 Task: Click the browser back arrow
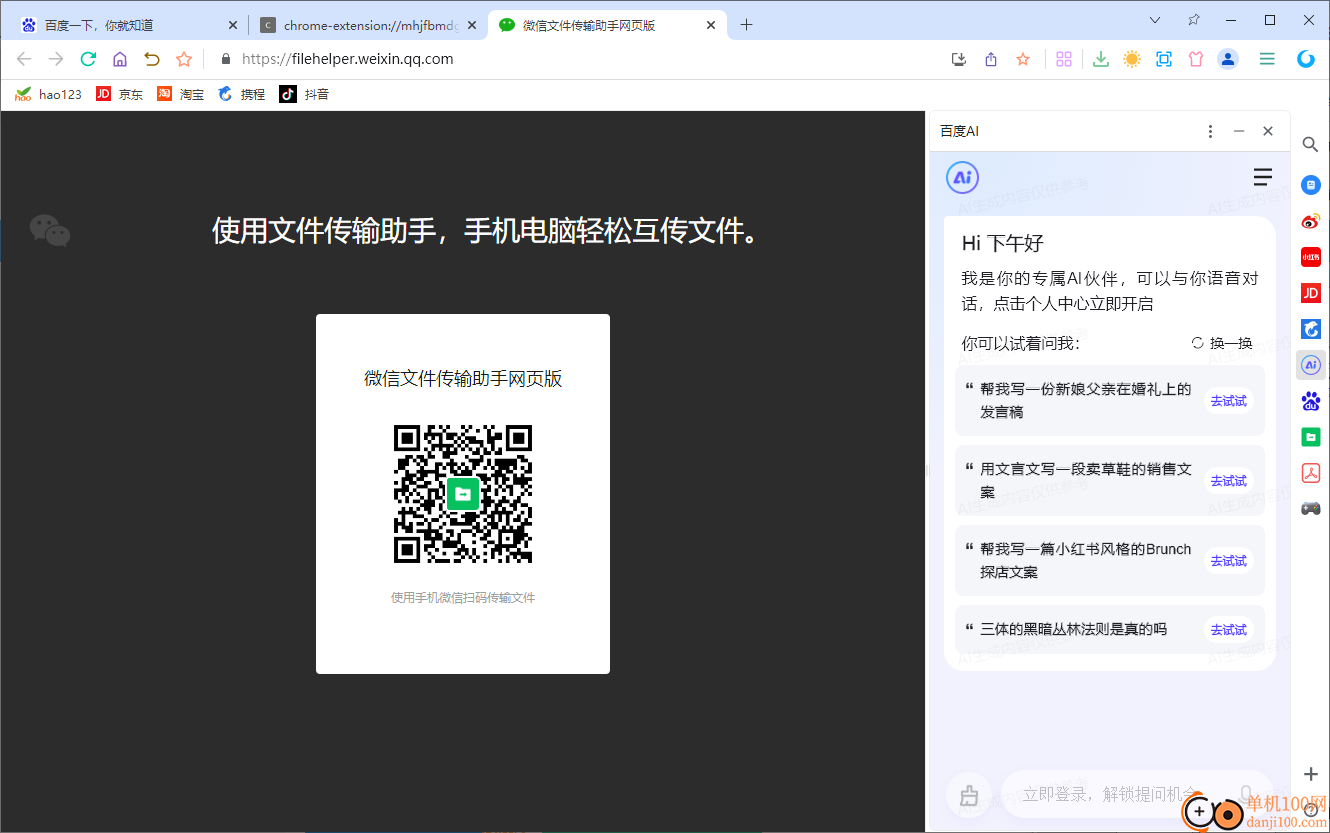[24, 59]
